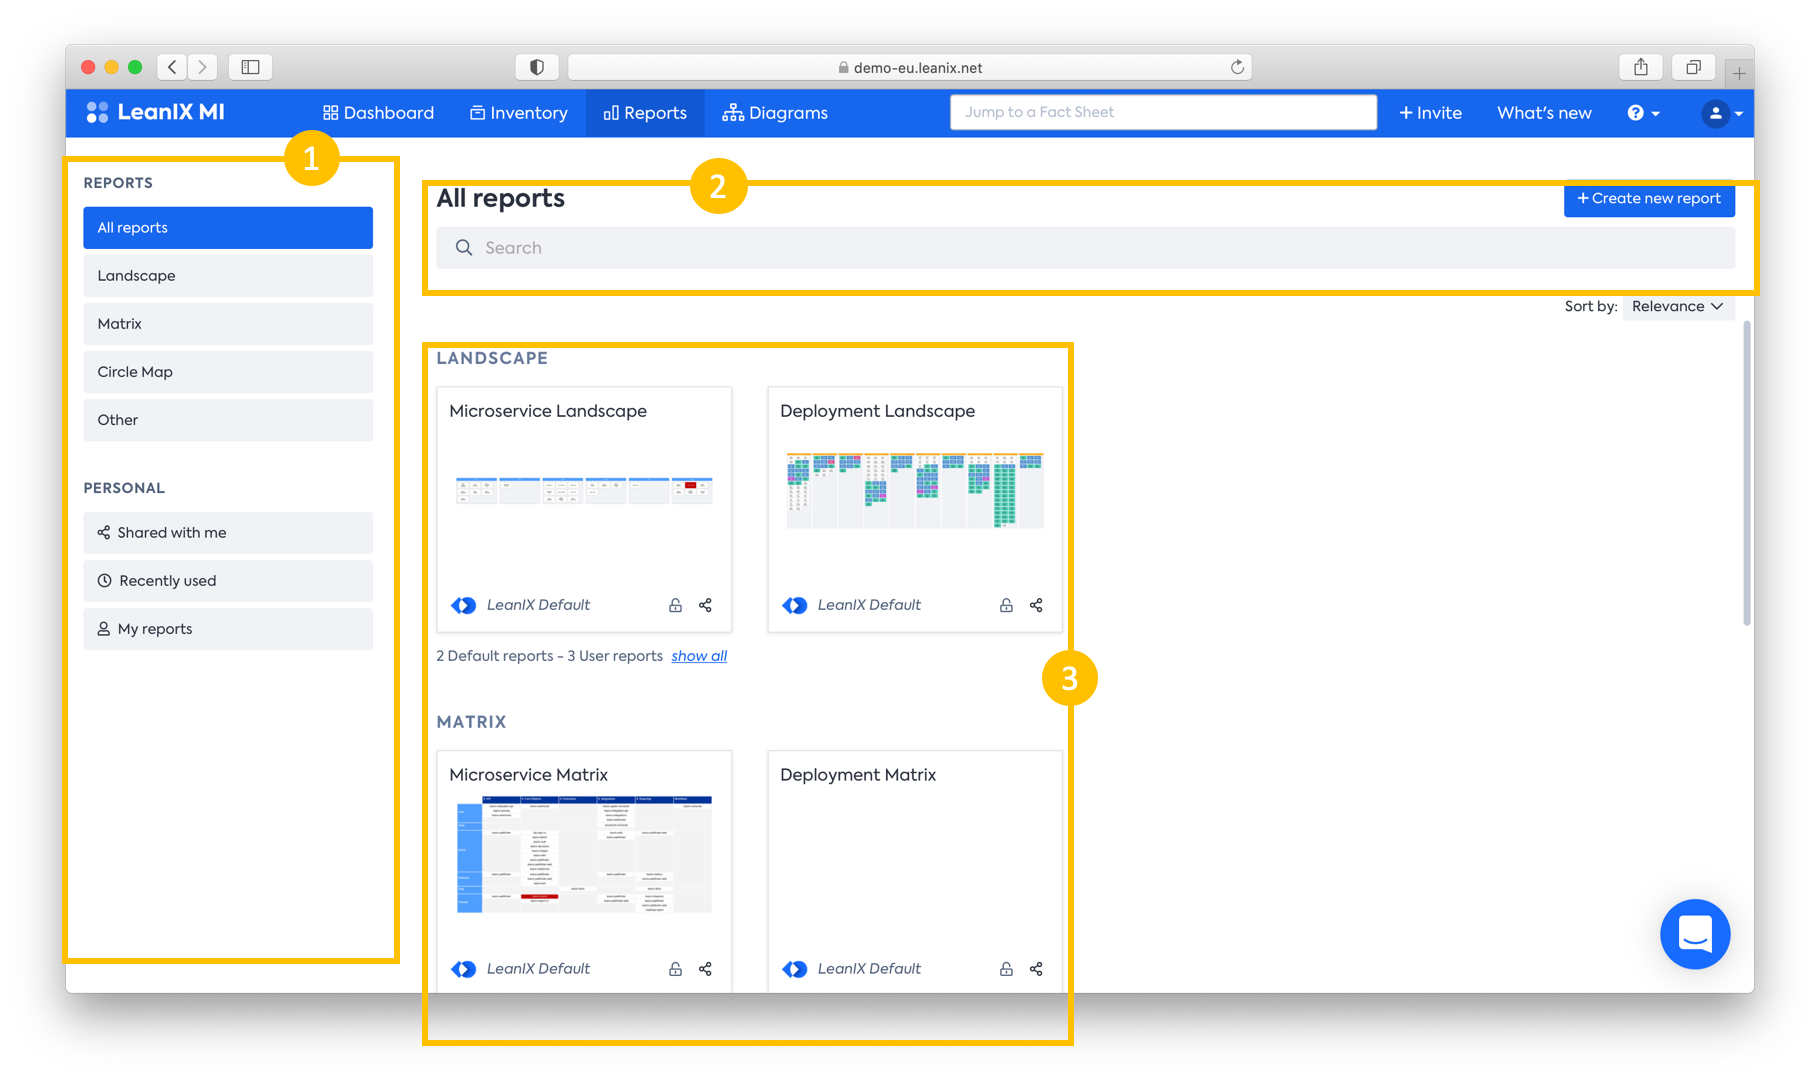Open Recently used reports

click(x=228, y=581)
